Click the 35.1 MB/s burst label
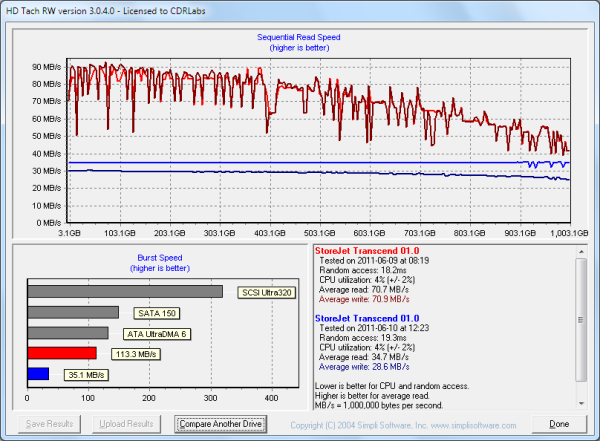This screenshot has height=441, width=600. click(x=88, y=375)
